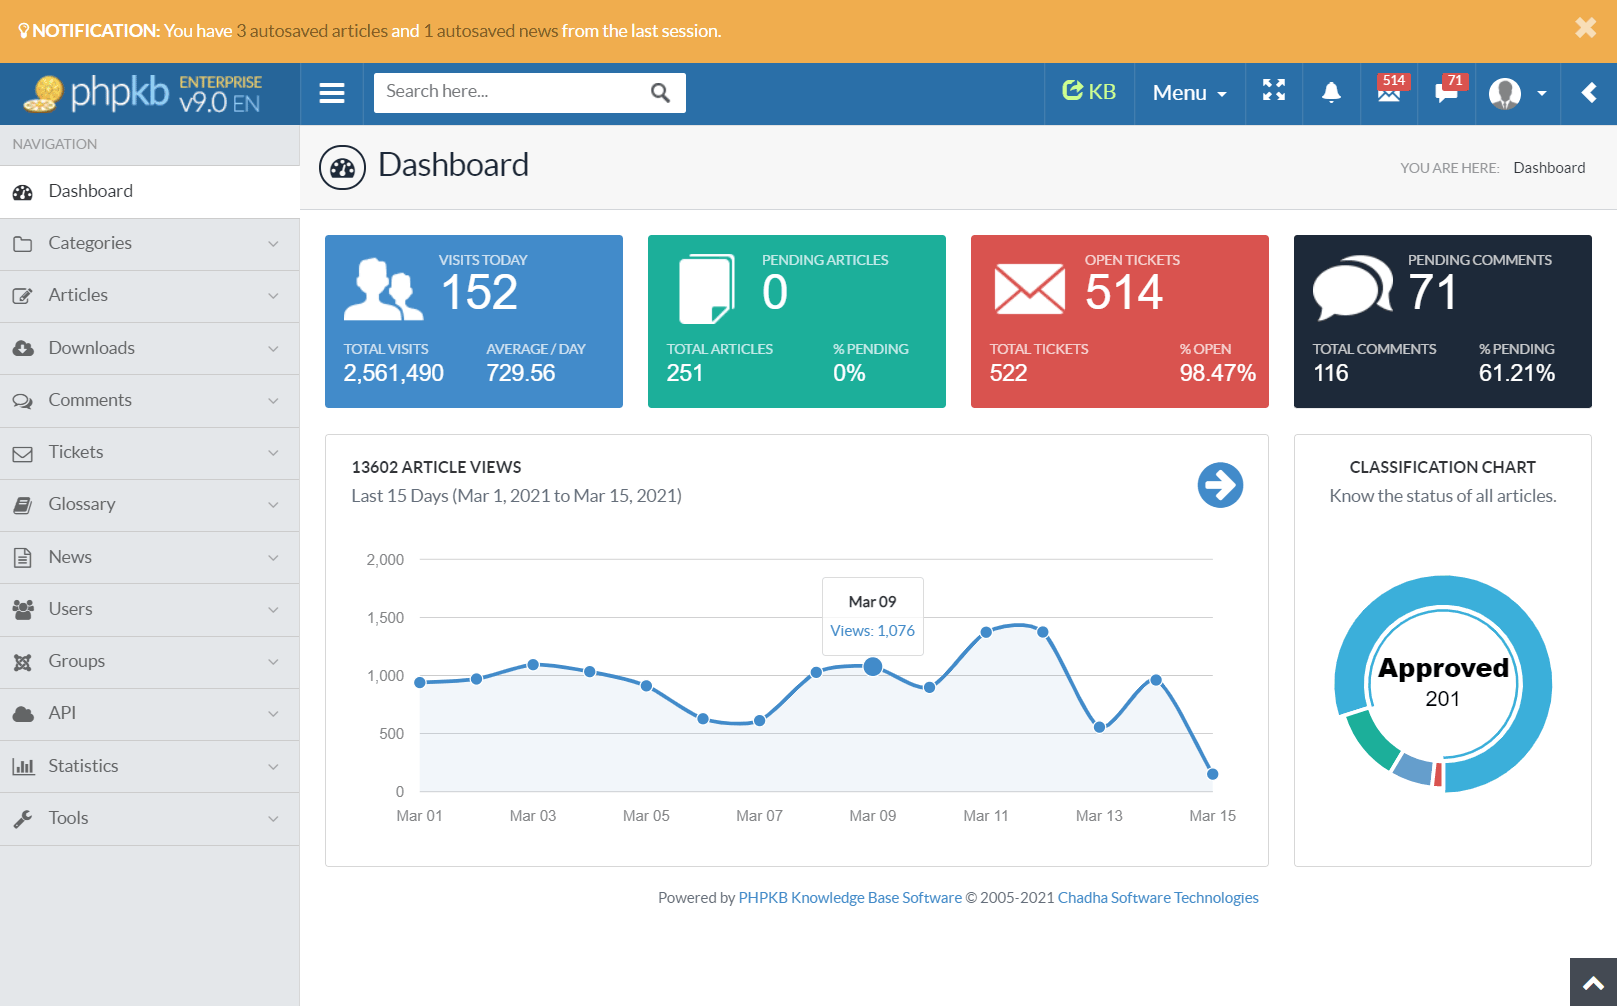1617x1006 pixels.
Task: Open the notifications bell
Action: [1330, 92]
